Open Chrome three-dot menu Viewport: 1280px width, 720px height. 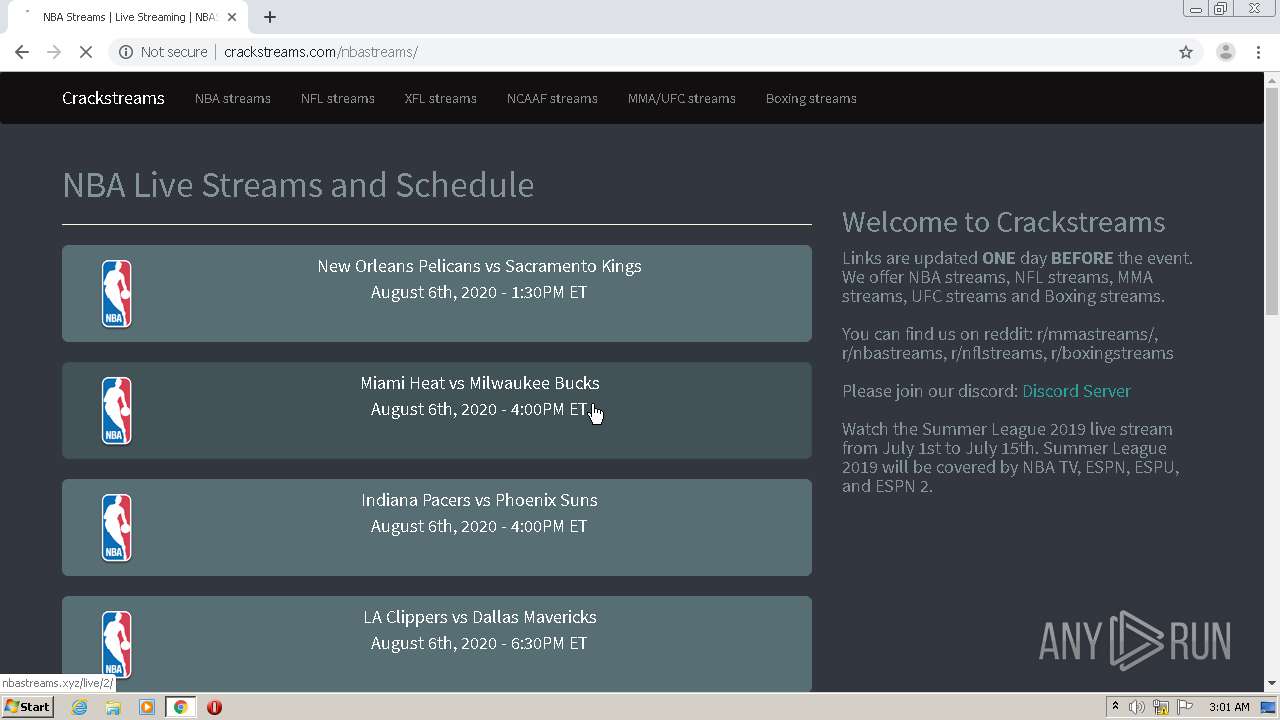click(x=1259, y=52)
